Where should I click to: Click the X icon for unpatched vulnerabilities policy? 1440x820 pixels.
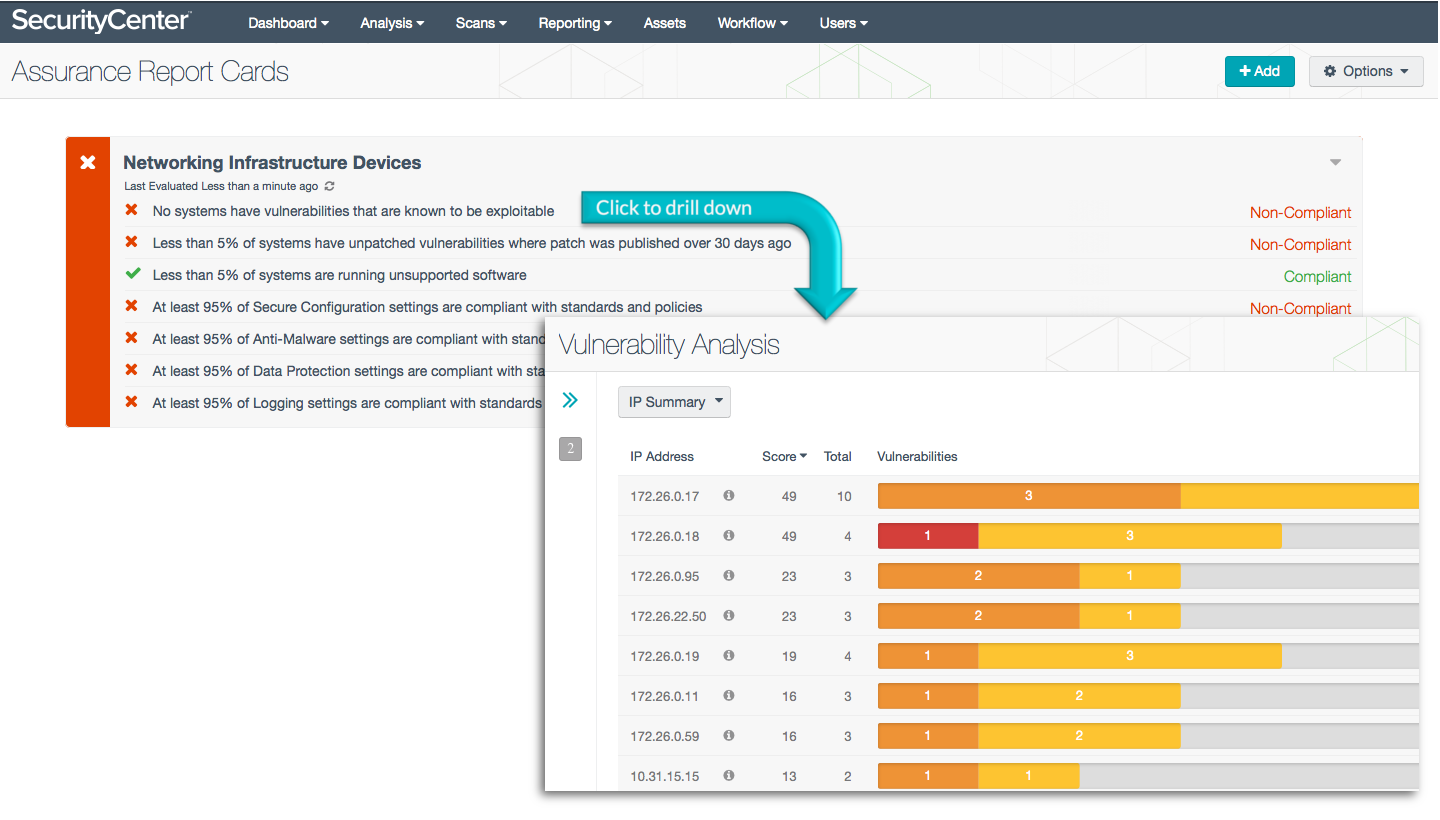pos(131,242)
